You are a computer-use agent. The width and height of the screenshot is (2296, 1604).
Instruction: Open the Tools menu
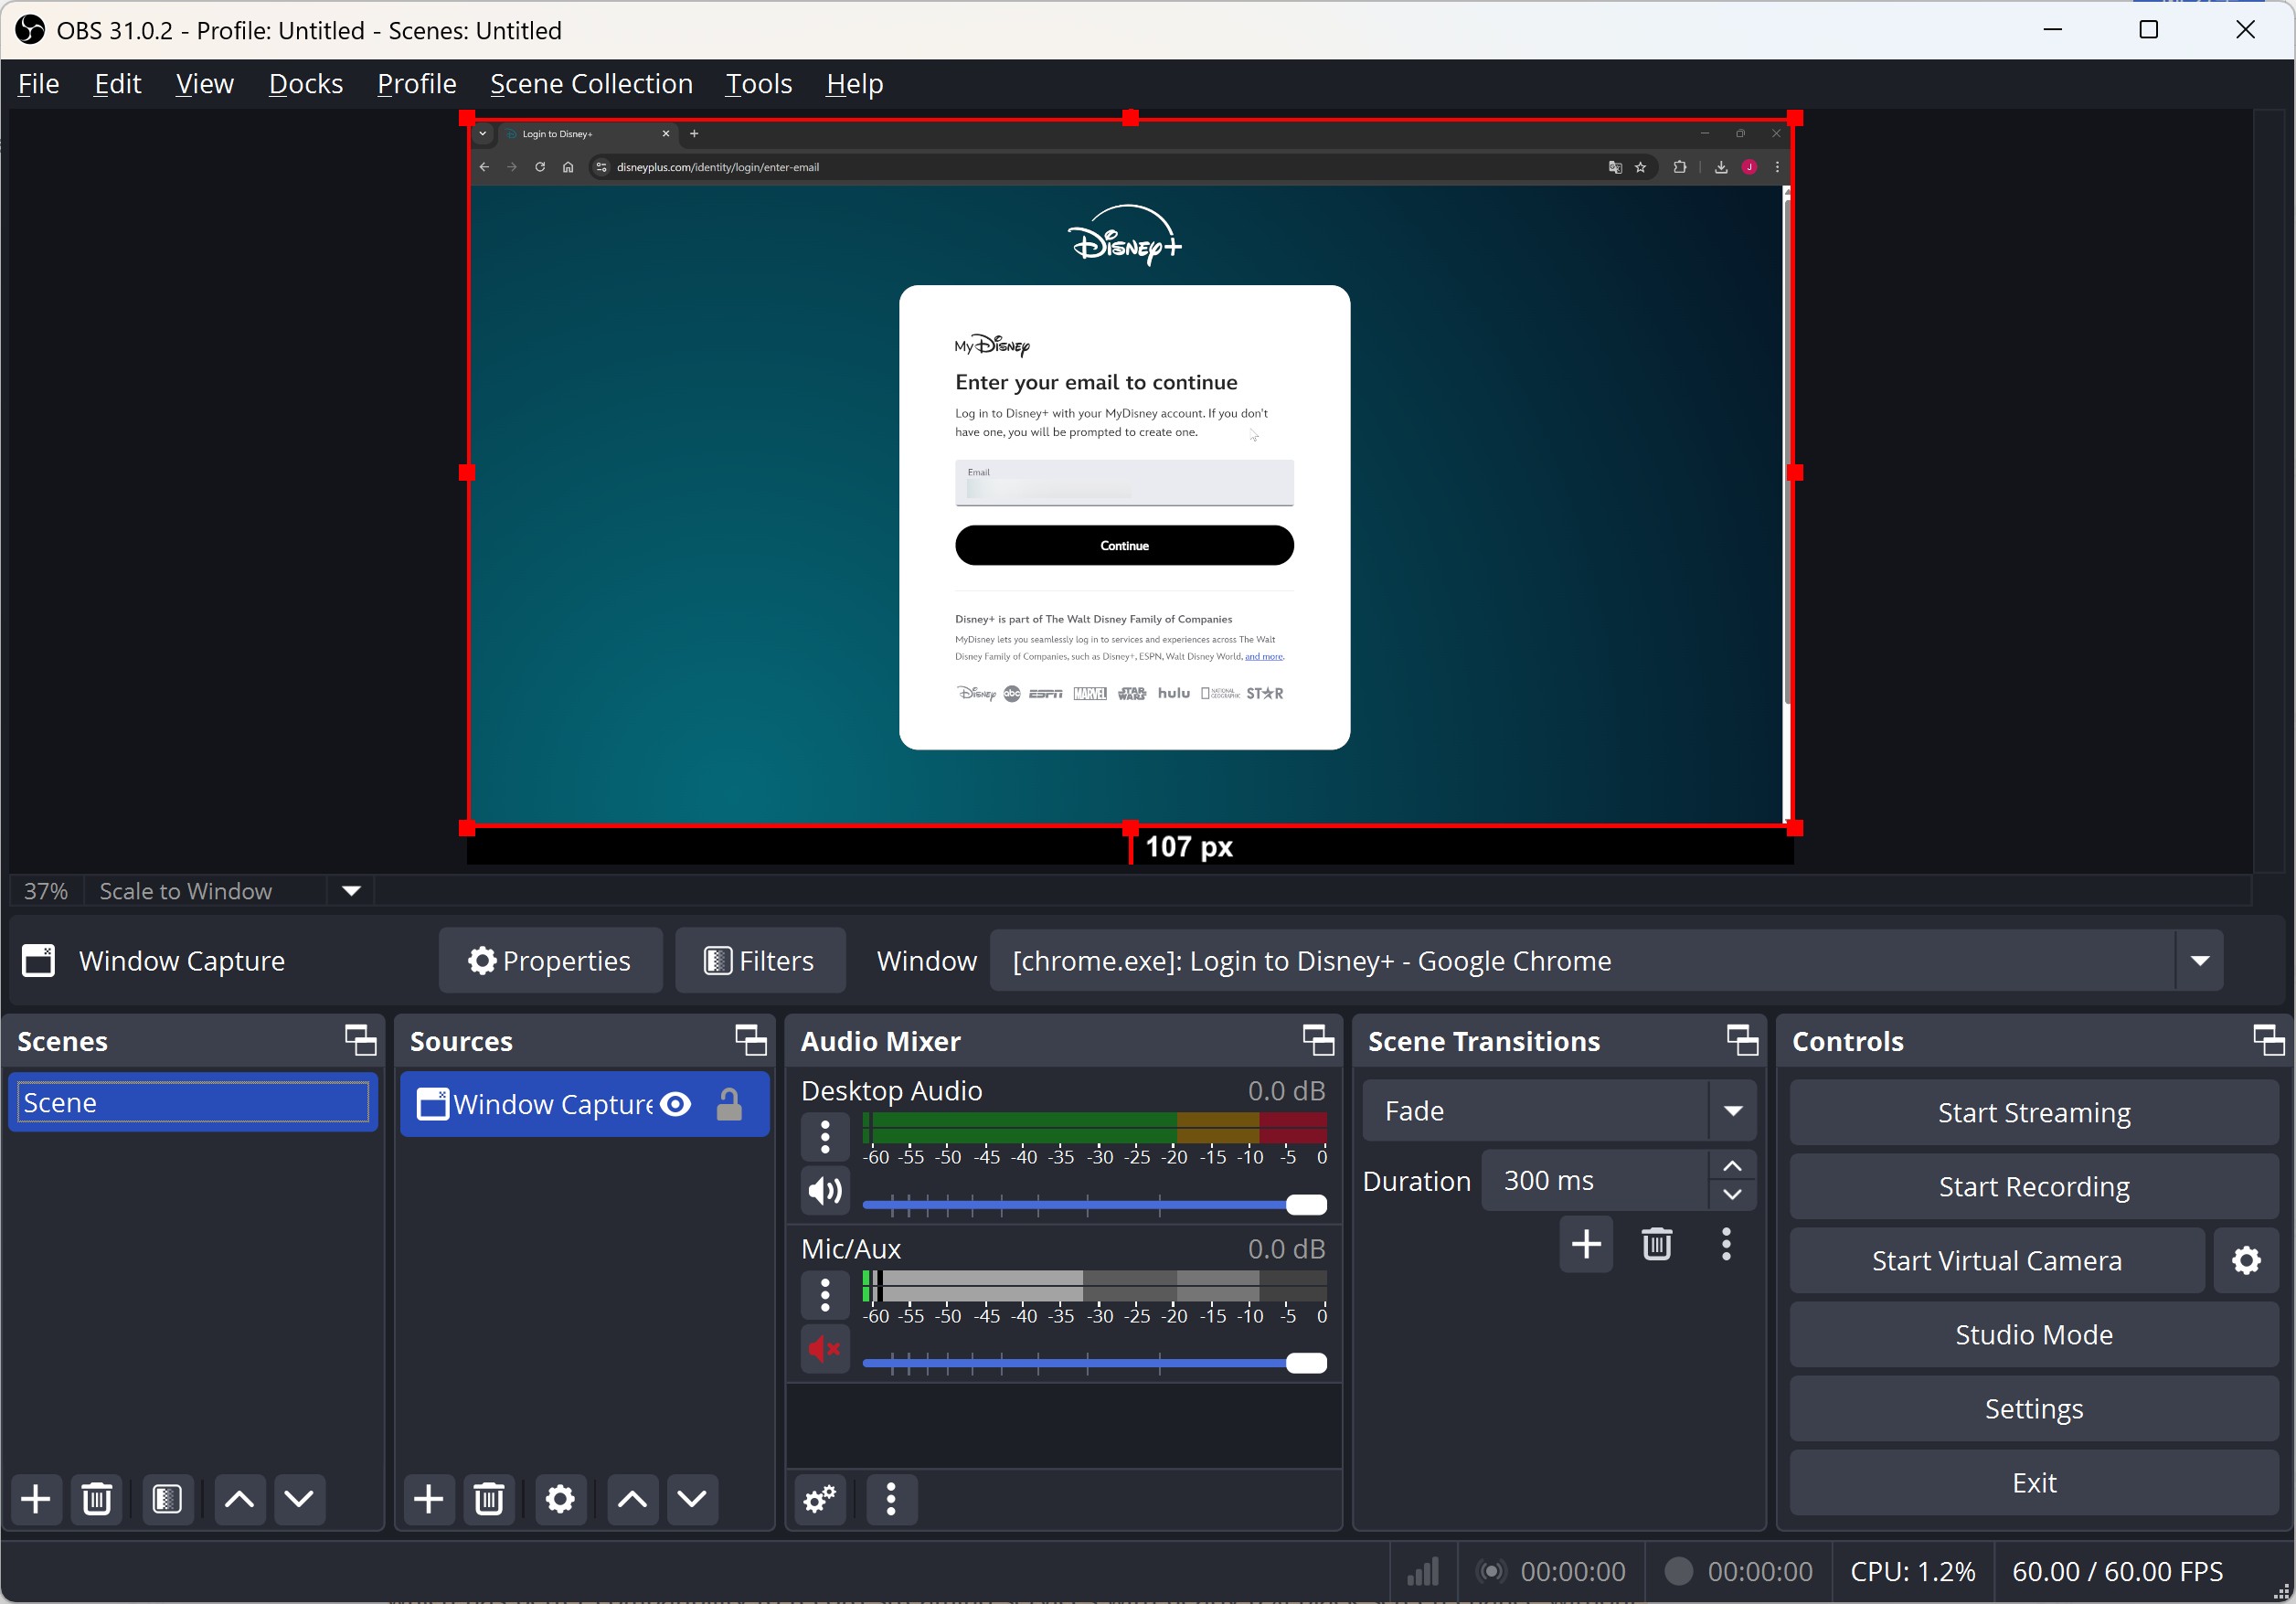click(x=759, y=84)
